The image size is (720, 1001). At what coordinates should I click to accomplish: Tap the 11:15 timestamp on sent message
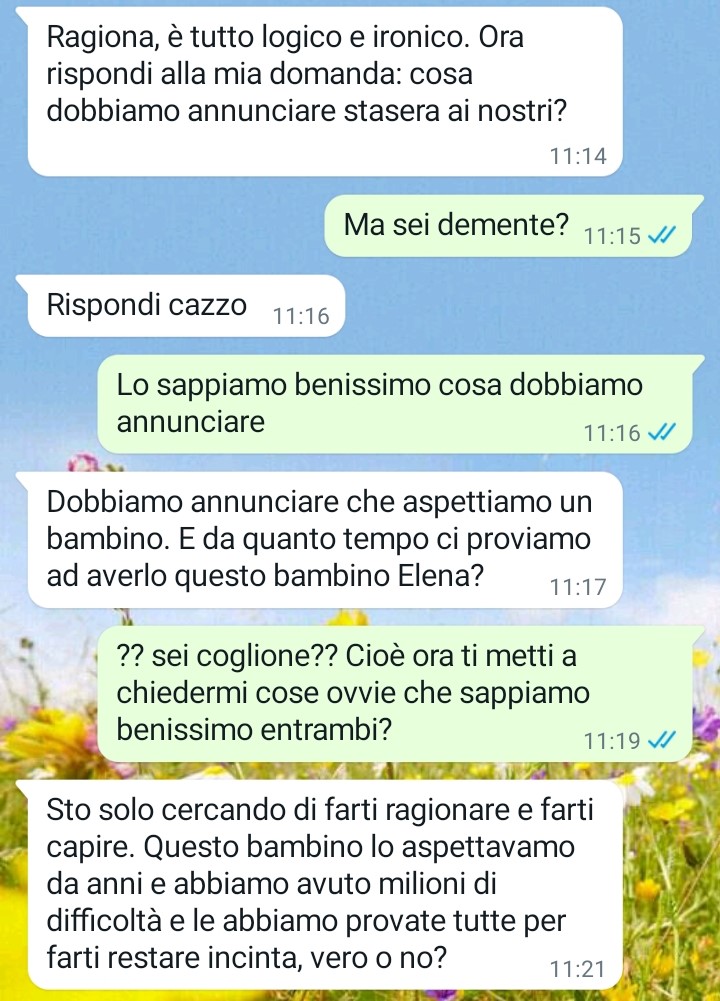[612, 236]
